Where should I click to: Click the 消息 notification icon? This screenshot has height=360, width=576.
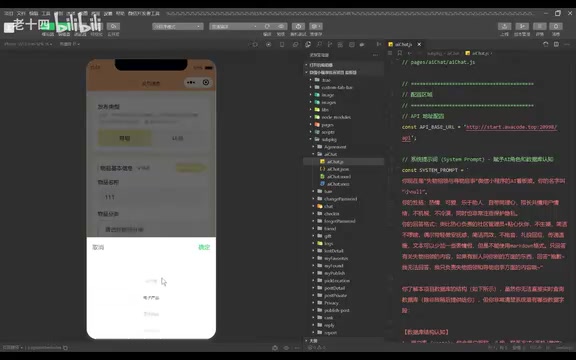coord(556,26)
